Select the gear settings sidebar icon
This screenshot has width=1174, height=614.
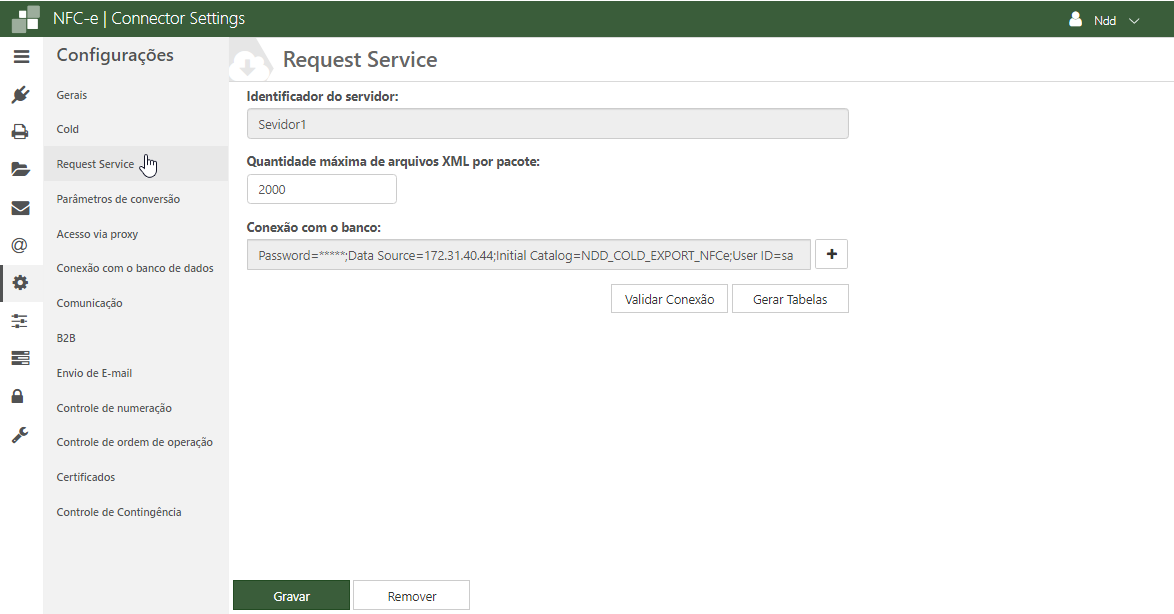pyautogui.click(x=20, y=283)
